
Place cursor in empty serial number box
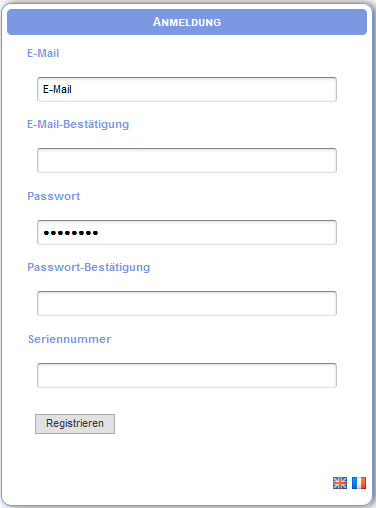[187, 375]
